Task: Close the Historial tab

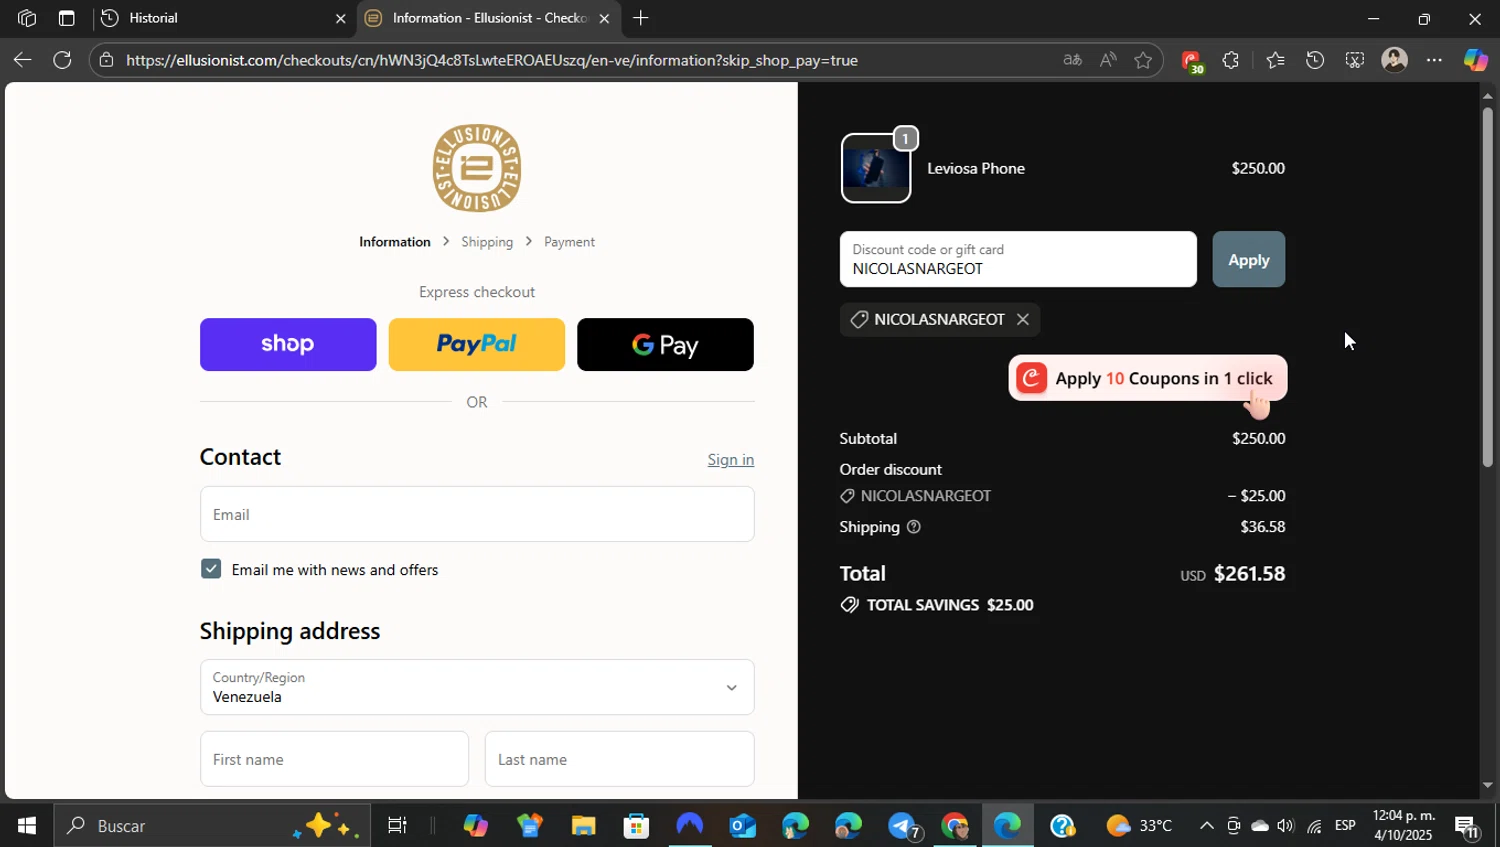Action: coord(340,18)
